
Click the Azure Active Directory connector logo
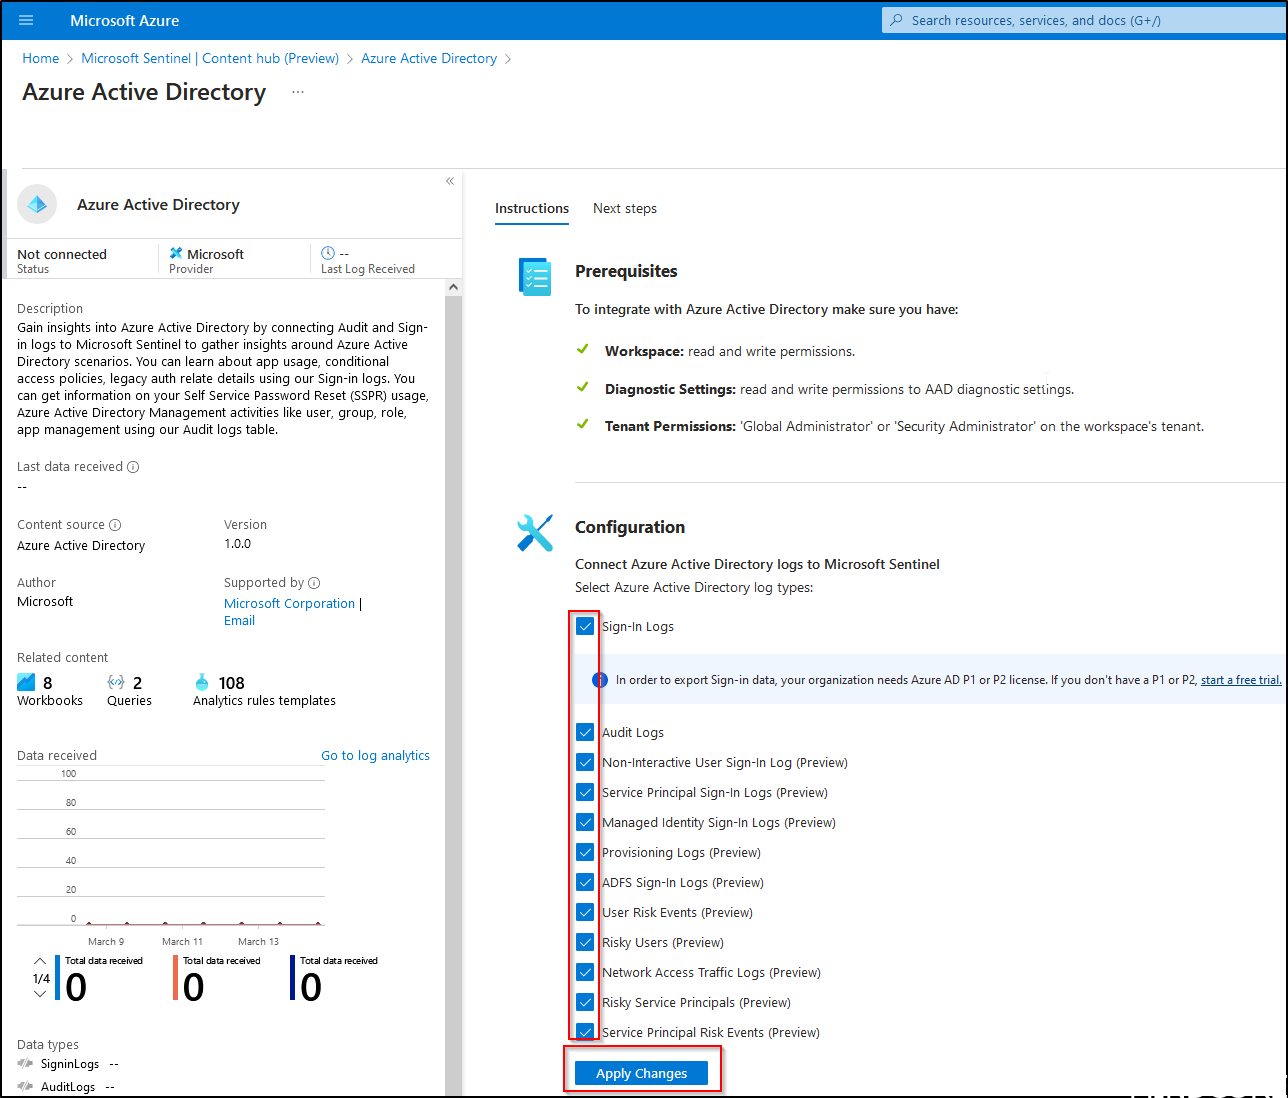pyautogui.click(x=37, y=204)
